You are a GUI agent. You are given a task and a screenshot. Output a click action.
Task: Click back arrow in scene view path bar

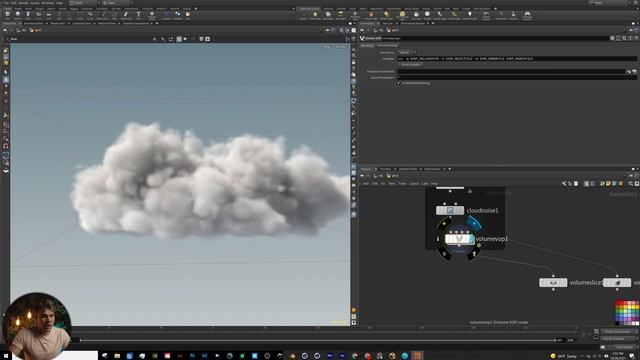[x=5, y=30]
